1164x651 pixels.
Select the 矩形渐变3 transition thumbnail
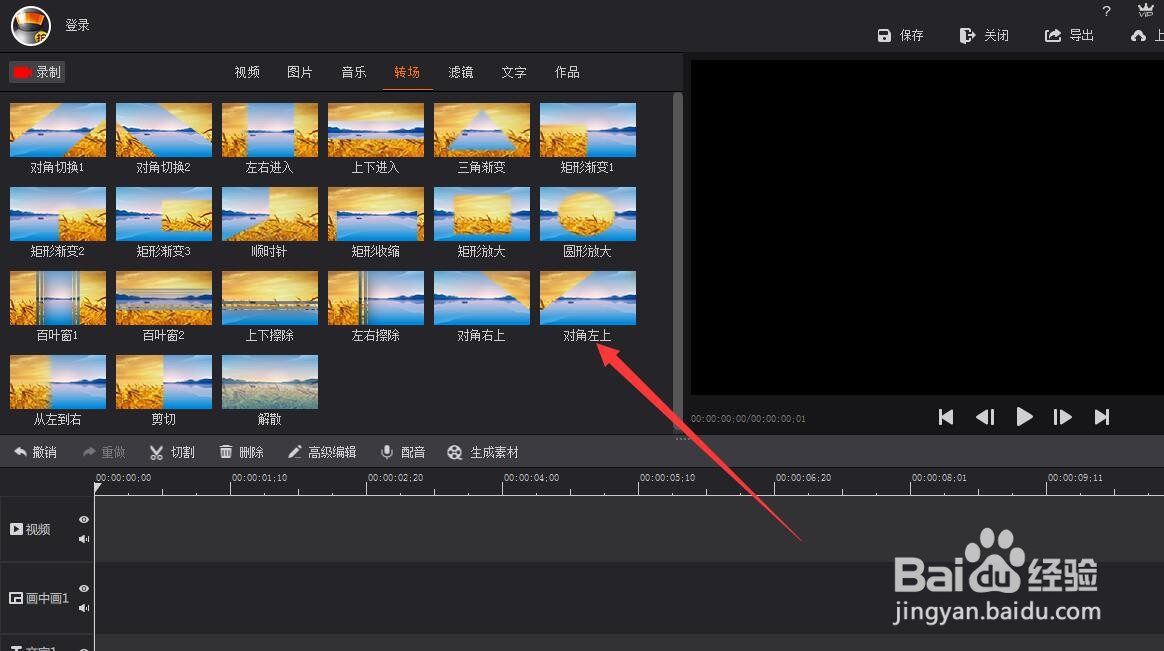click(x=164, y=214)
